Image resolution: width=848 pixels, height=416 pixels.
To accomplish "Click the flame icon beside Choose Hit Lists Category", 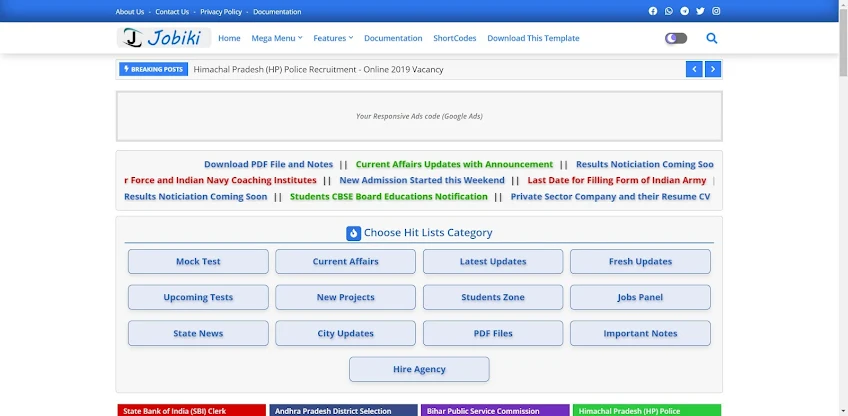I will coord(353,233).
